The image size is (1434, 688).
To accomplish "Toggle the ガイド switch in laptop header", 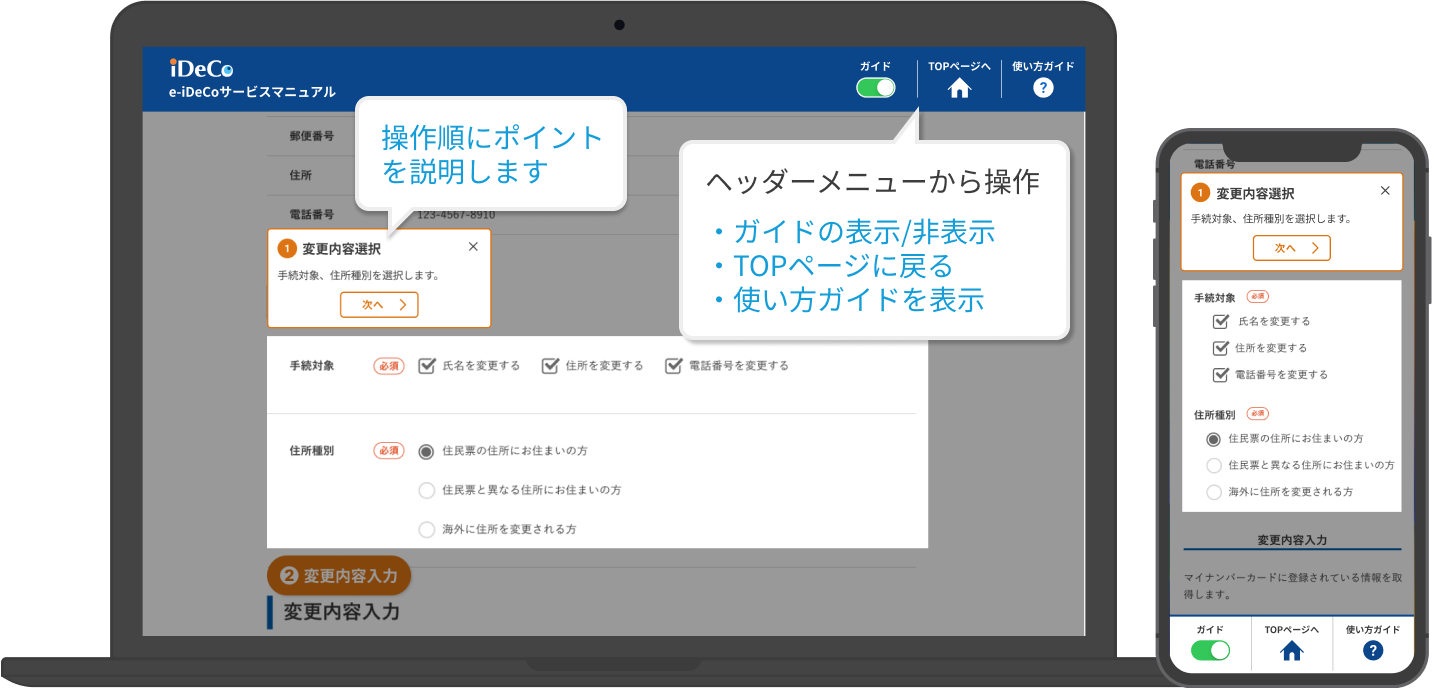I will click(x=876, y=88).
